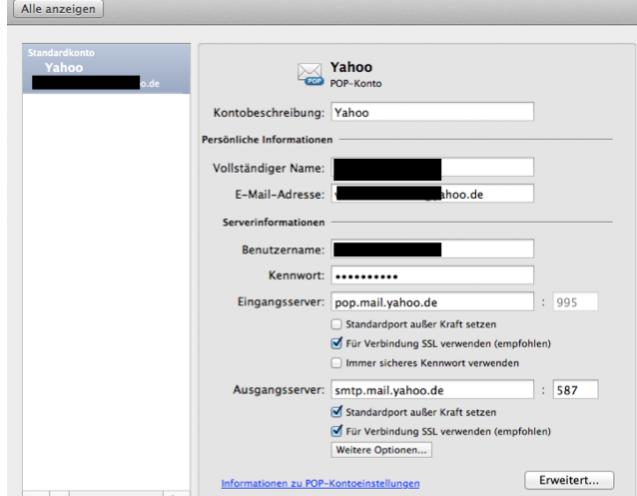Click the Benutzername field

[x=432, y=249]
